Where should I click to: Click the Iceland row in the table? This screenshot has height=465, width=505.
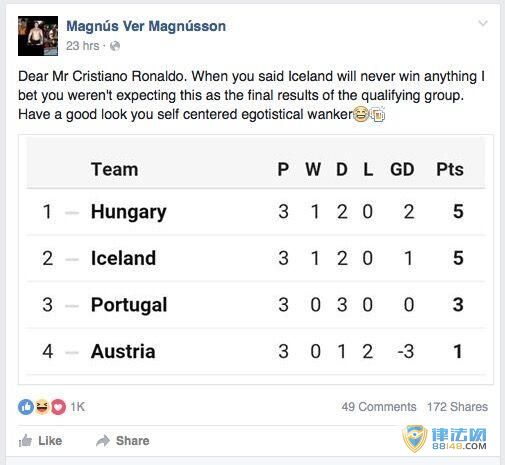256,258
